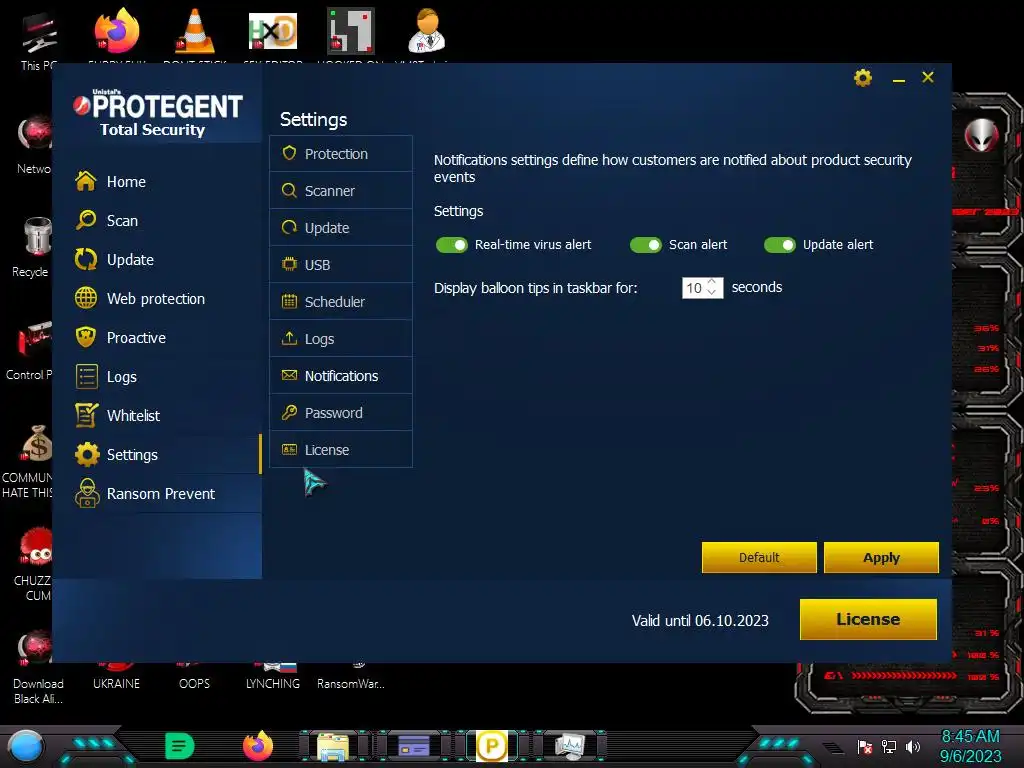Click the yellow License button

click(868, 619)
